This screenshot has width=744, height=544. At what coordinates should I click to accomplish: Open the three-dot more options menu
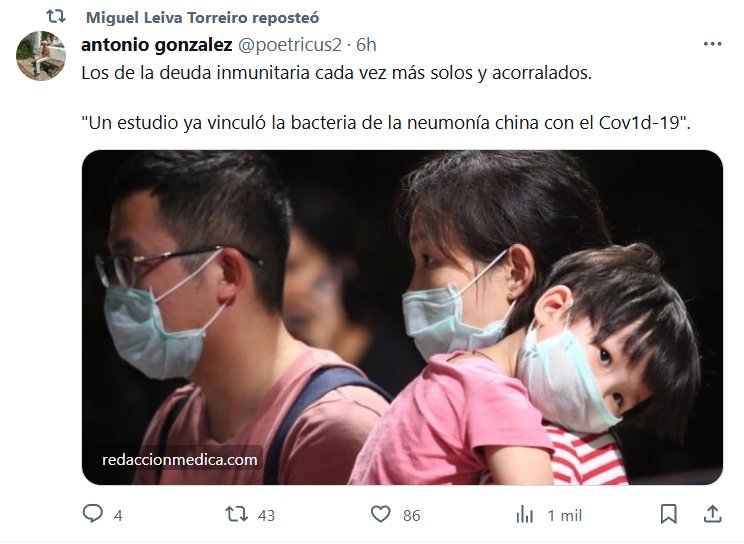tap(712, 44)
